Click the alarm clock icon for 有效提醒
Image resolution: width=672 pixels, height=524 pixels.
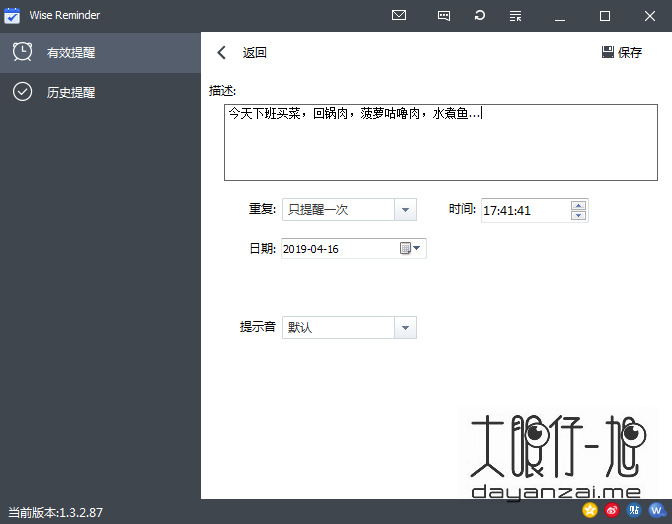pos(22,52)
